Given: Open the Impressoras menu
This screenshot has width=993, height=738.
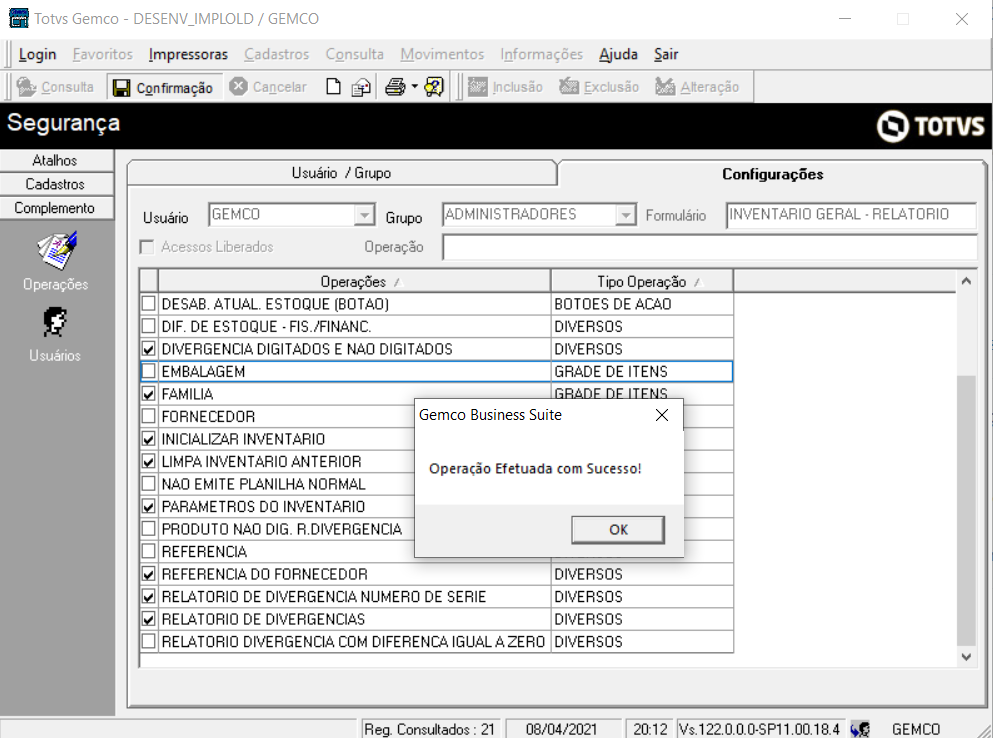Looking at the screenshot, I should point(188,54).
